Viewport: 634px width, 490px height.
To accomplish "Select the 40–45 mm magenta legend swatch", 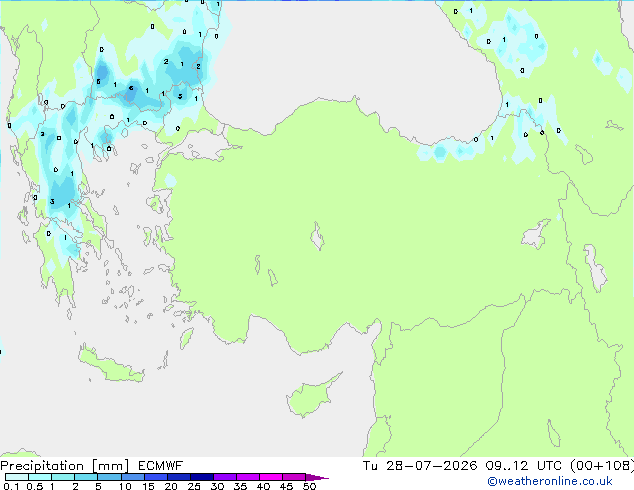I will coord(271,477).
